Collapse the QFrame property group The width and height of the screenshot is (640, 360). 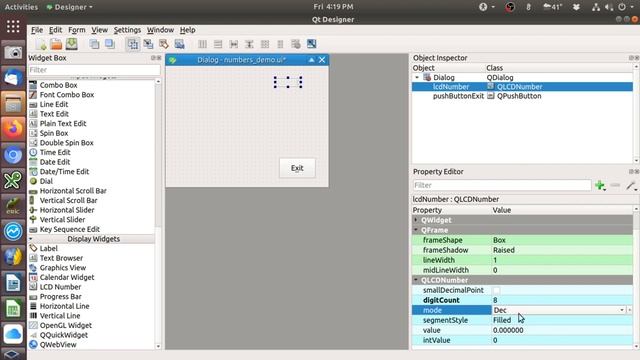tap(416, 230)
